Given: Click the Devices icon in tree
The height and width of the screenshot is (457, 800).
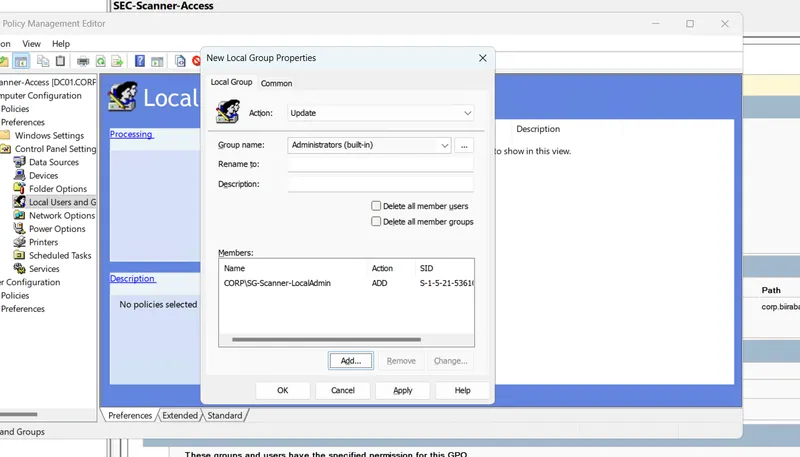Looking at the screenshot, I should [19, 175].
